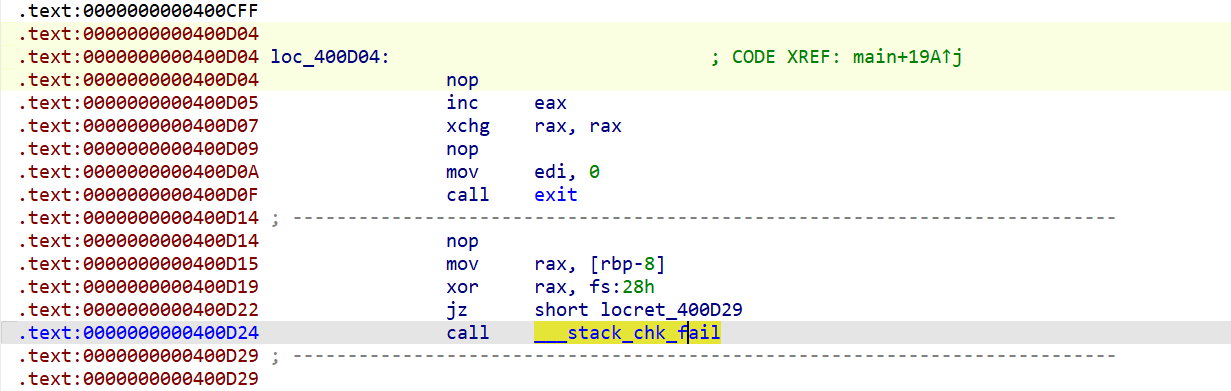This screenshot has height=391, width=1231.
Task: Select the nop at address 400D09
Action: tap(462, 149)
